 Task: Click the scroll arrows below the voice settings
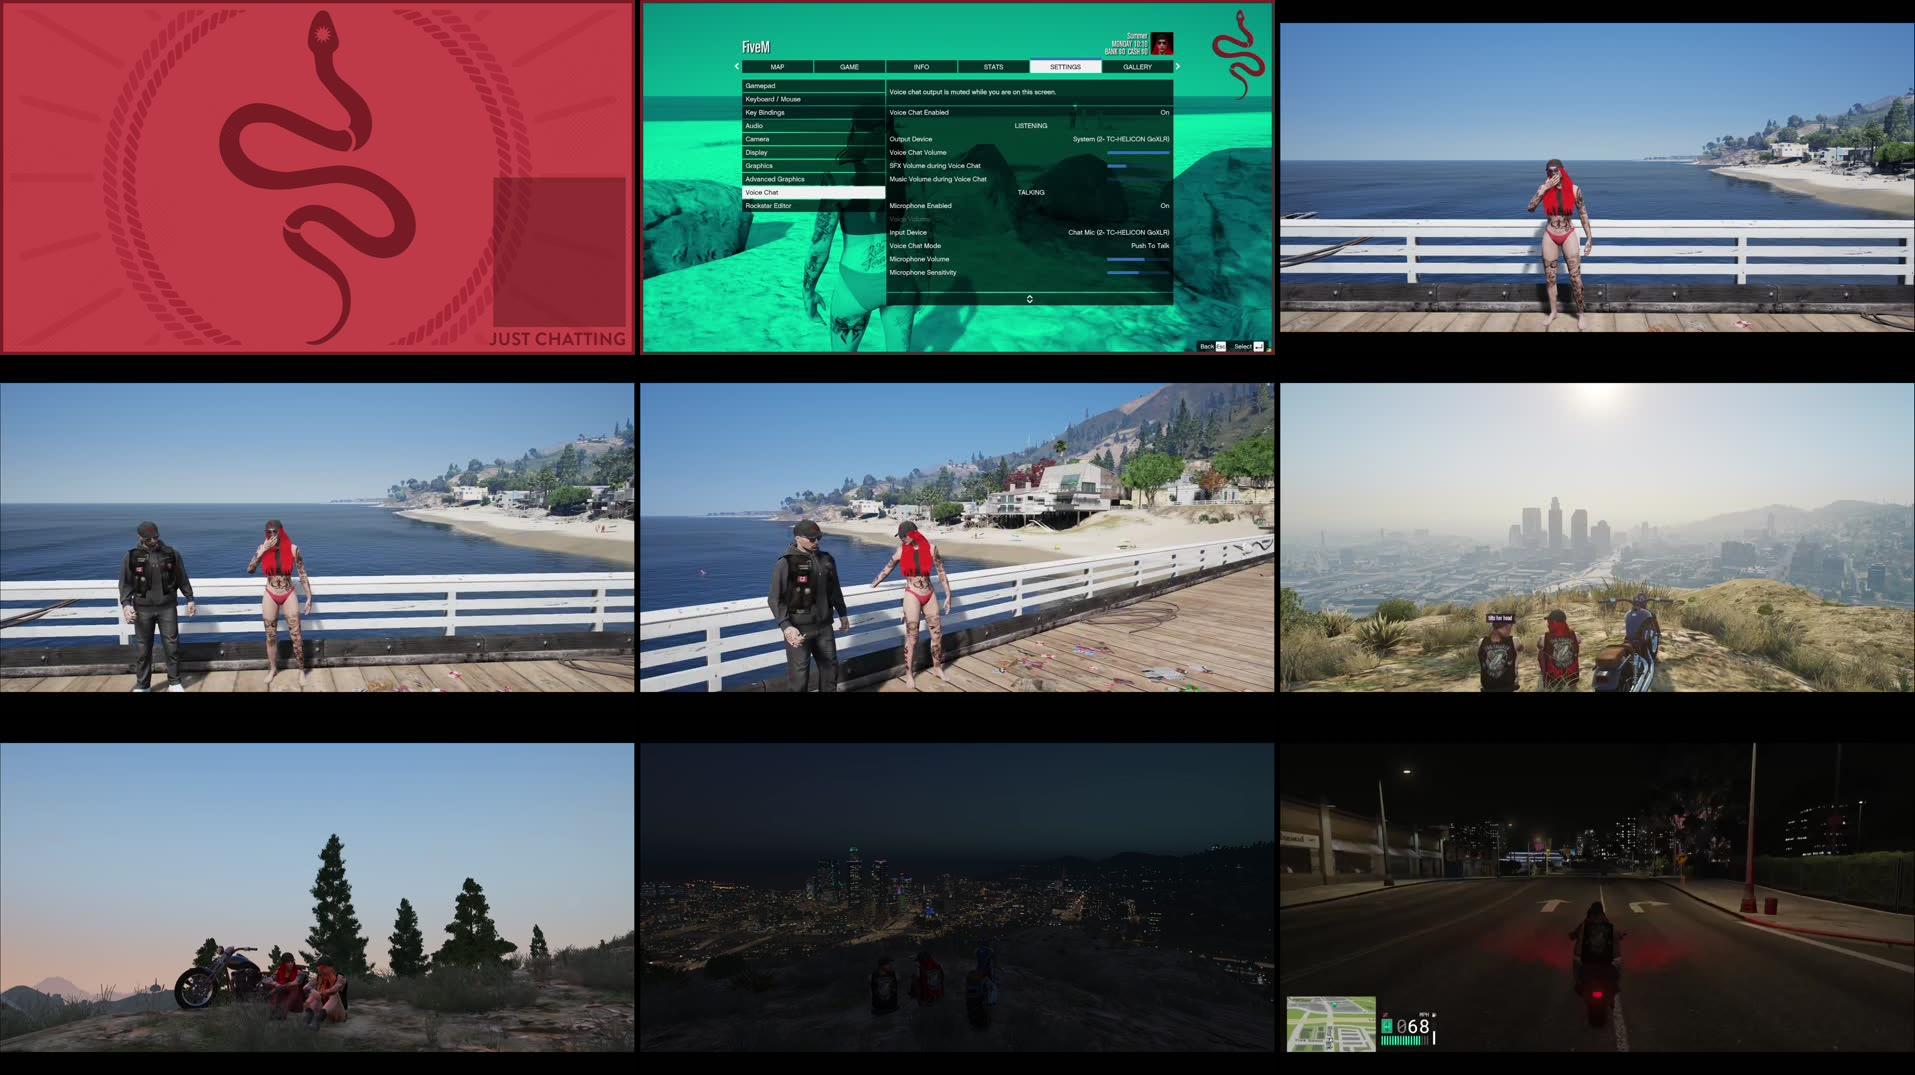(x=1029, y=299)
